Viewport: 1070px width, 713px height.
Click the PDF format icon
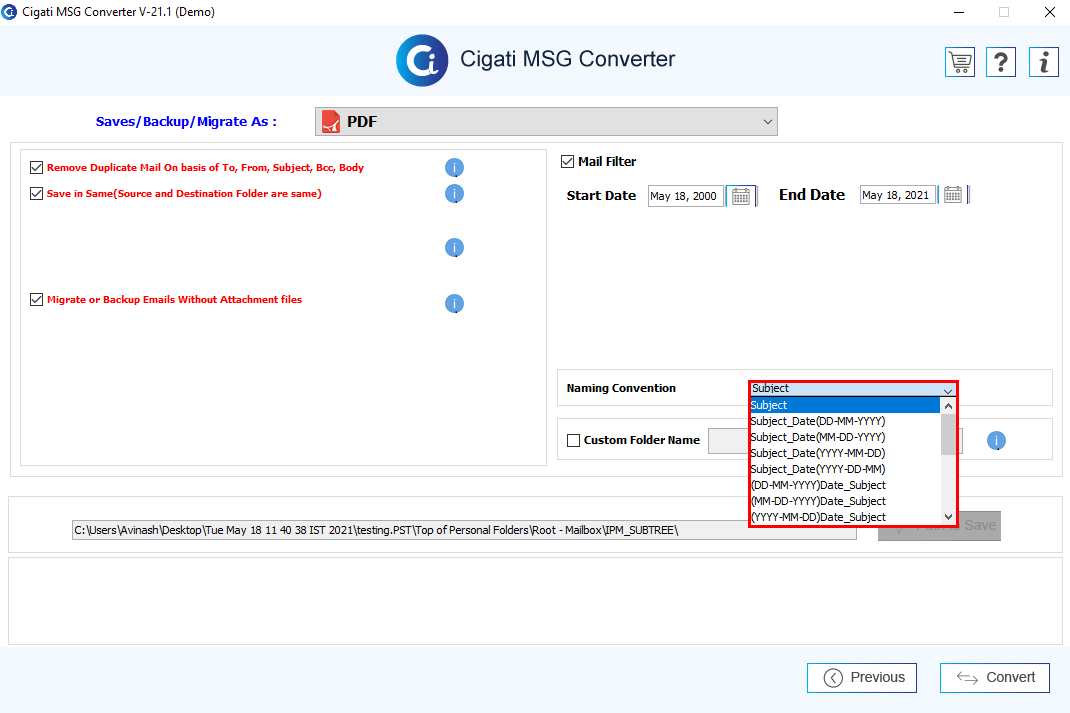[331, 121]
